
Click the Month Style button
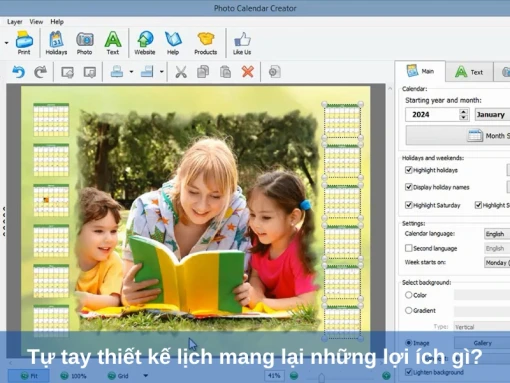[x=458, y=135]
